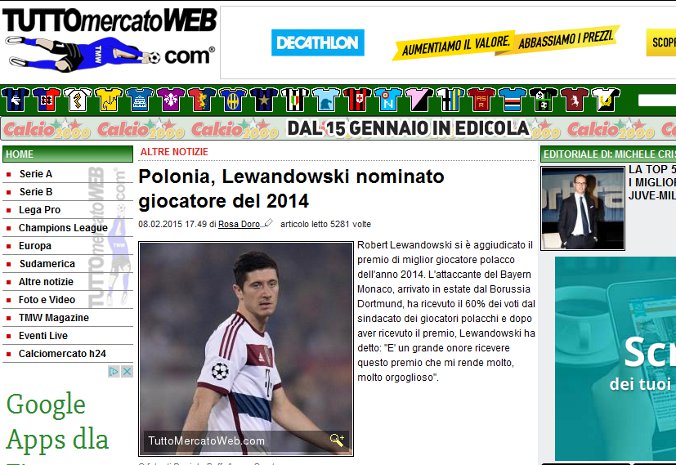This screenshot has height=465, width=676.
Task: Click the AdChoices triangle icon on ad
Action: 114,371
